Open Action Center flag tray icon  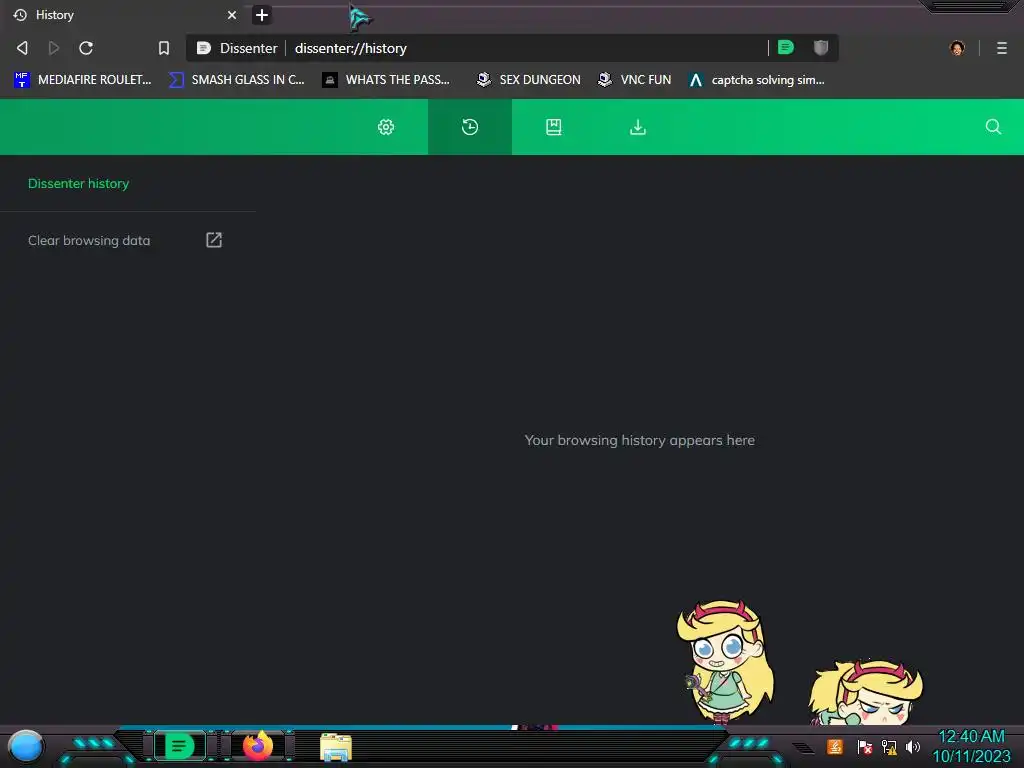(x=864, y=747)
